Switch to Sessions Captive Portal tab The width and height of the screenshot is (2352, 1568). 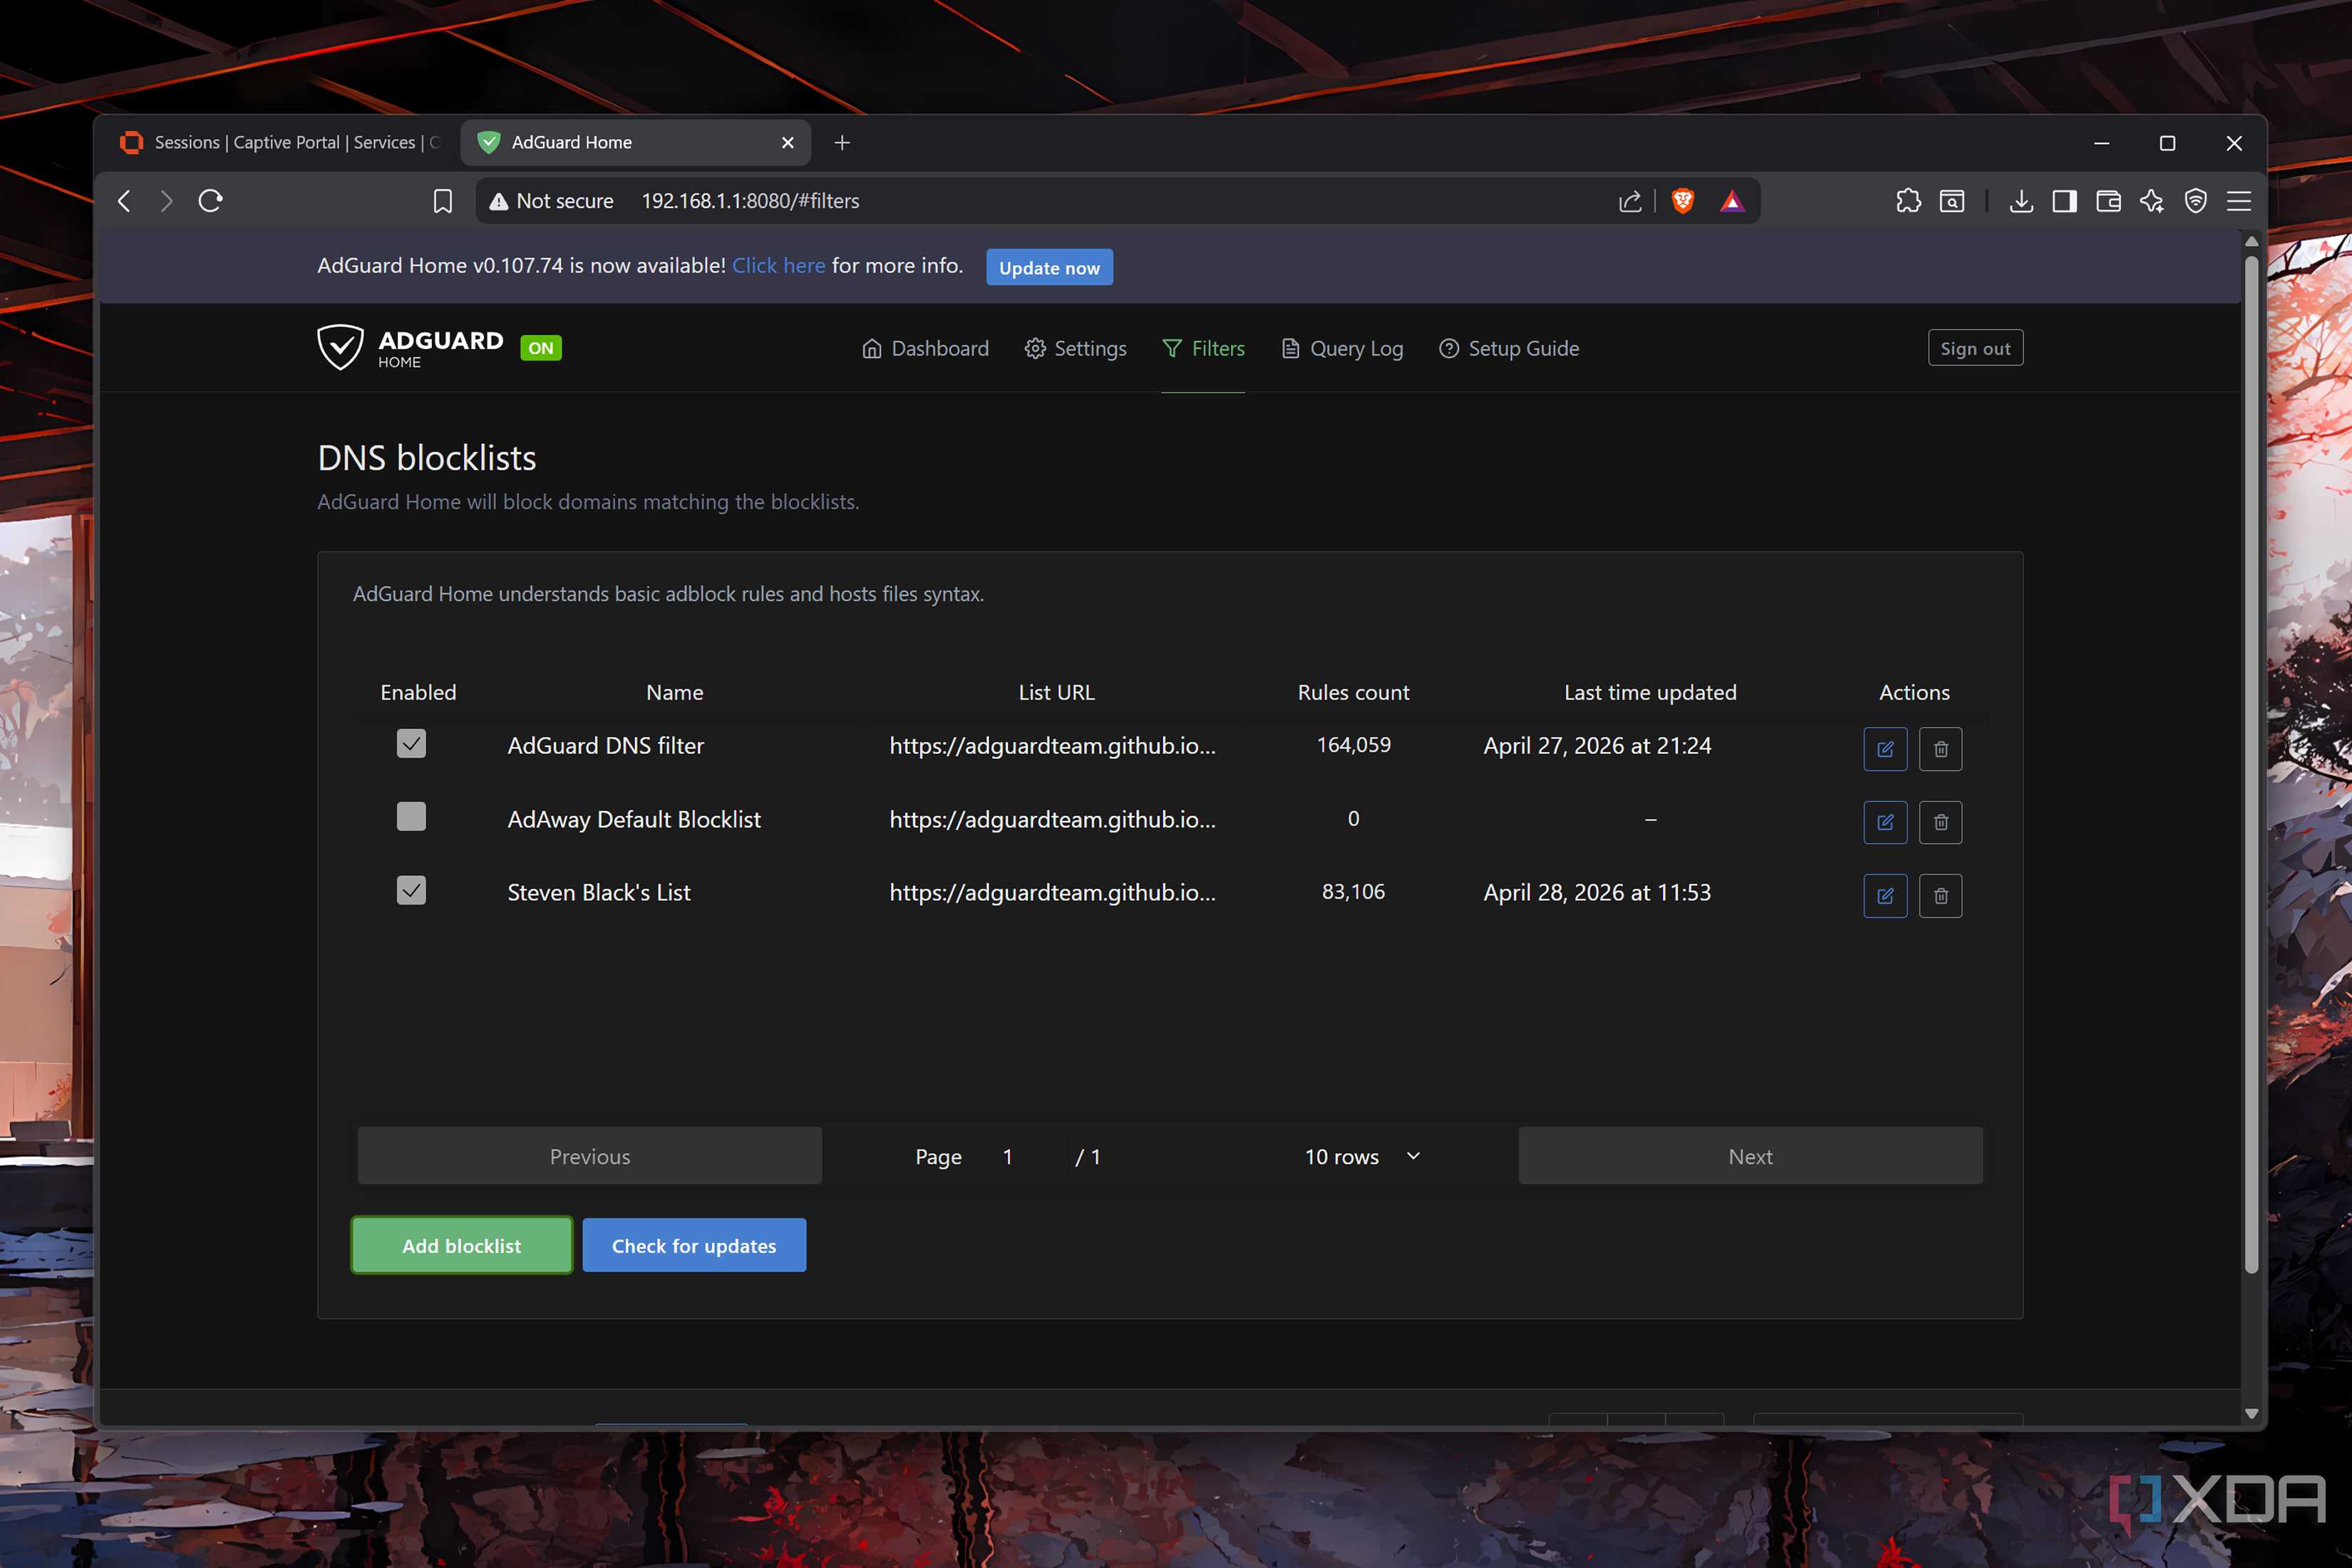click(x=280, y=142)
